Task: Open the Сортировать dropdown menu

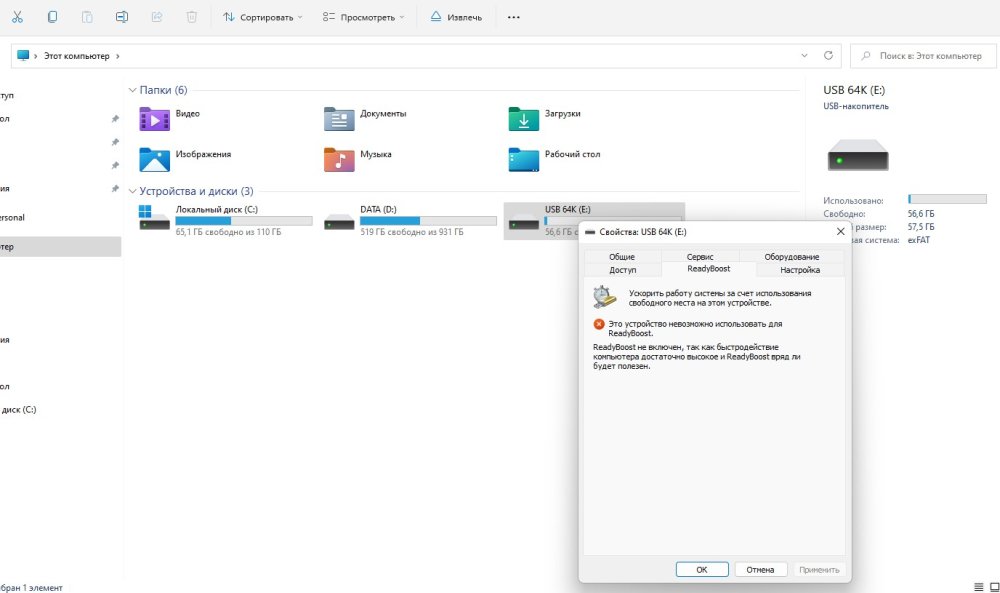Action: click(263, 17)
